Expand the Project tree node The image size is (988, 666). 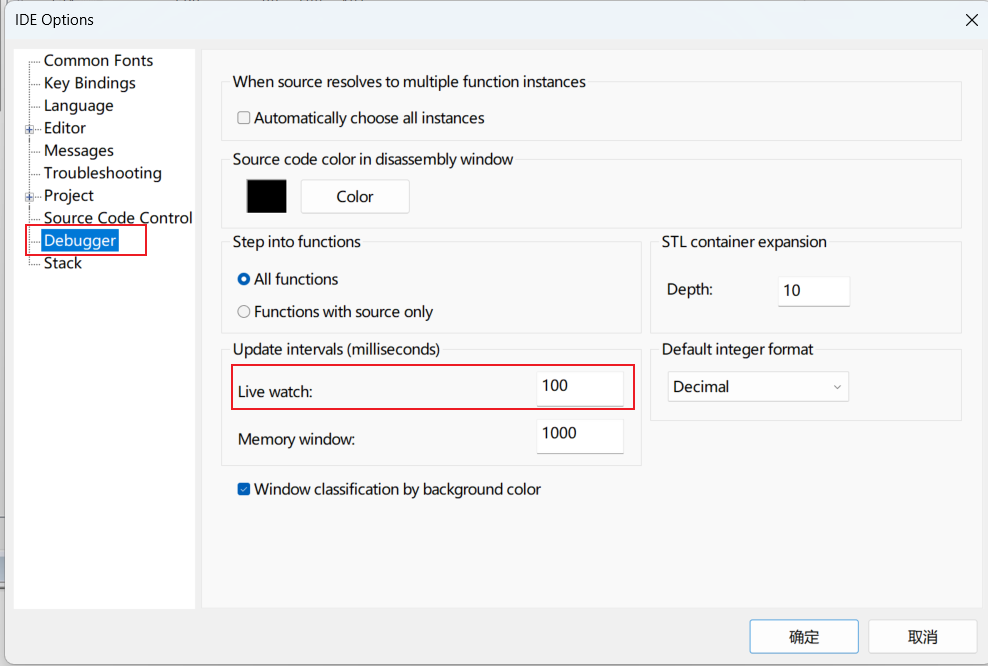coord(31,195)
